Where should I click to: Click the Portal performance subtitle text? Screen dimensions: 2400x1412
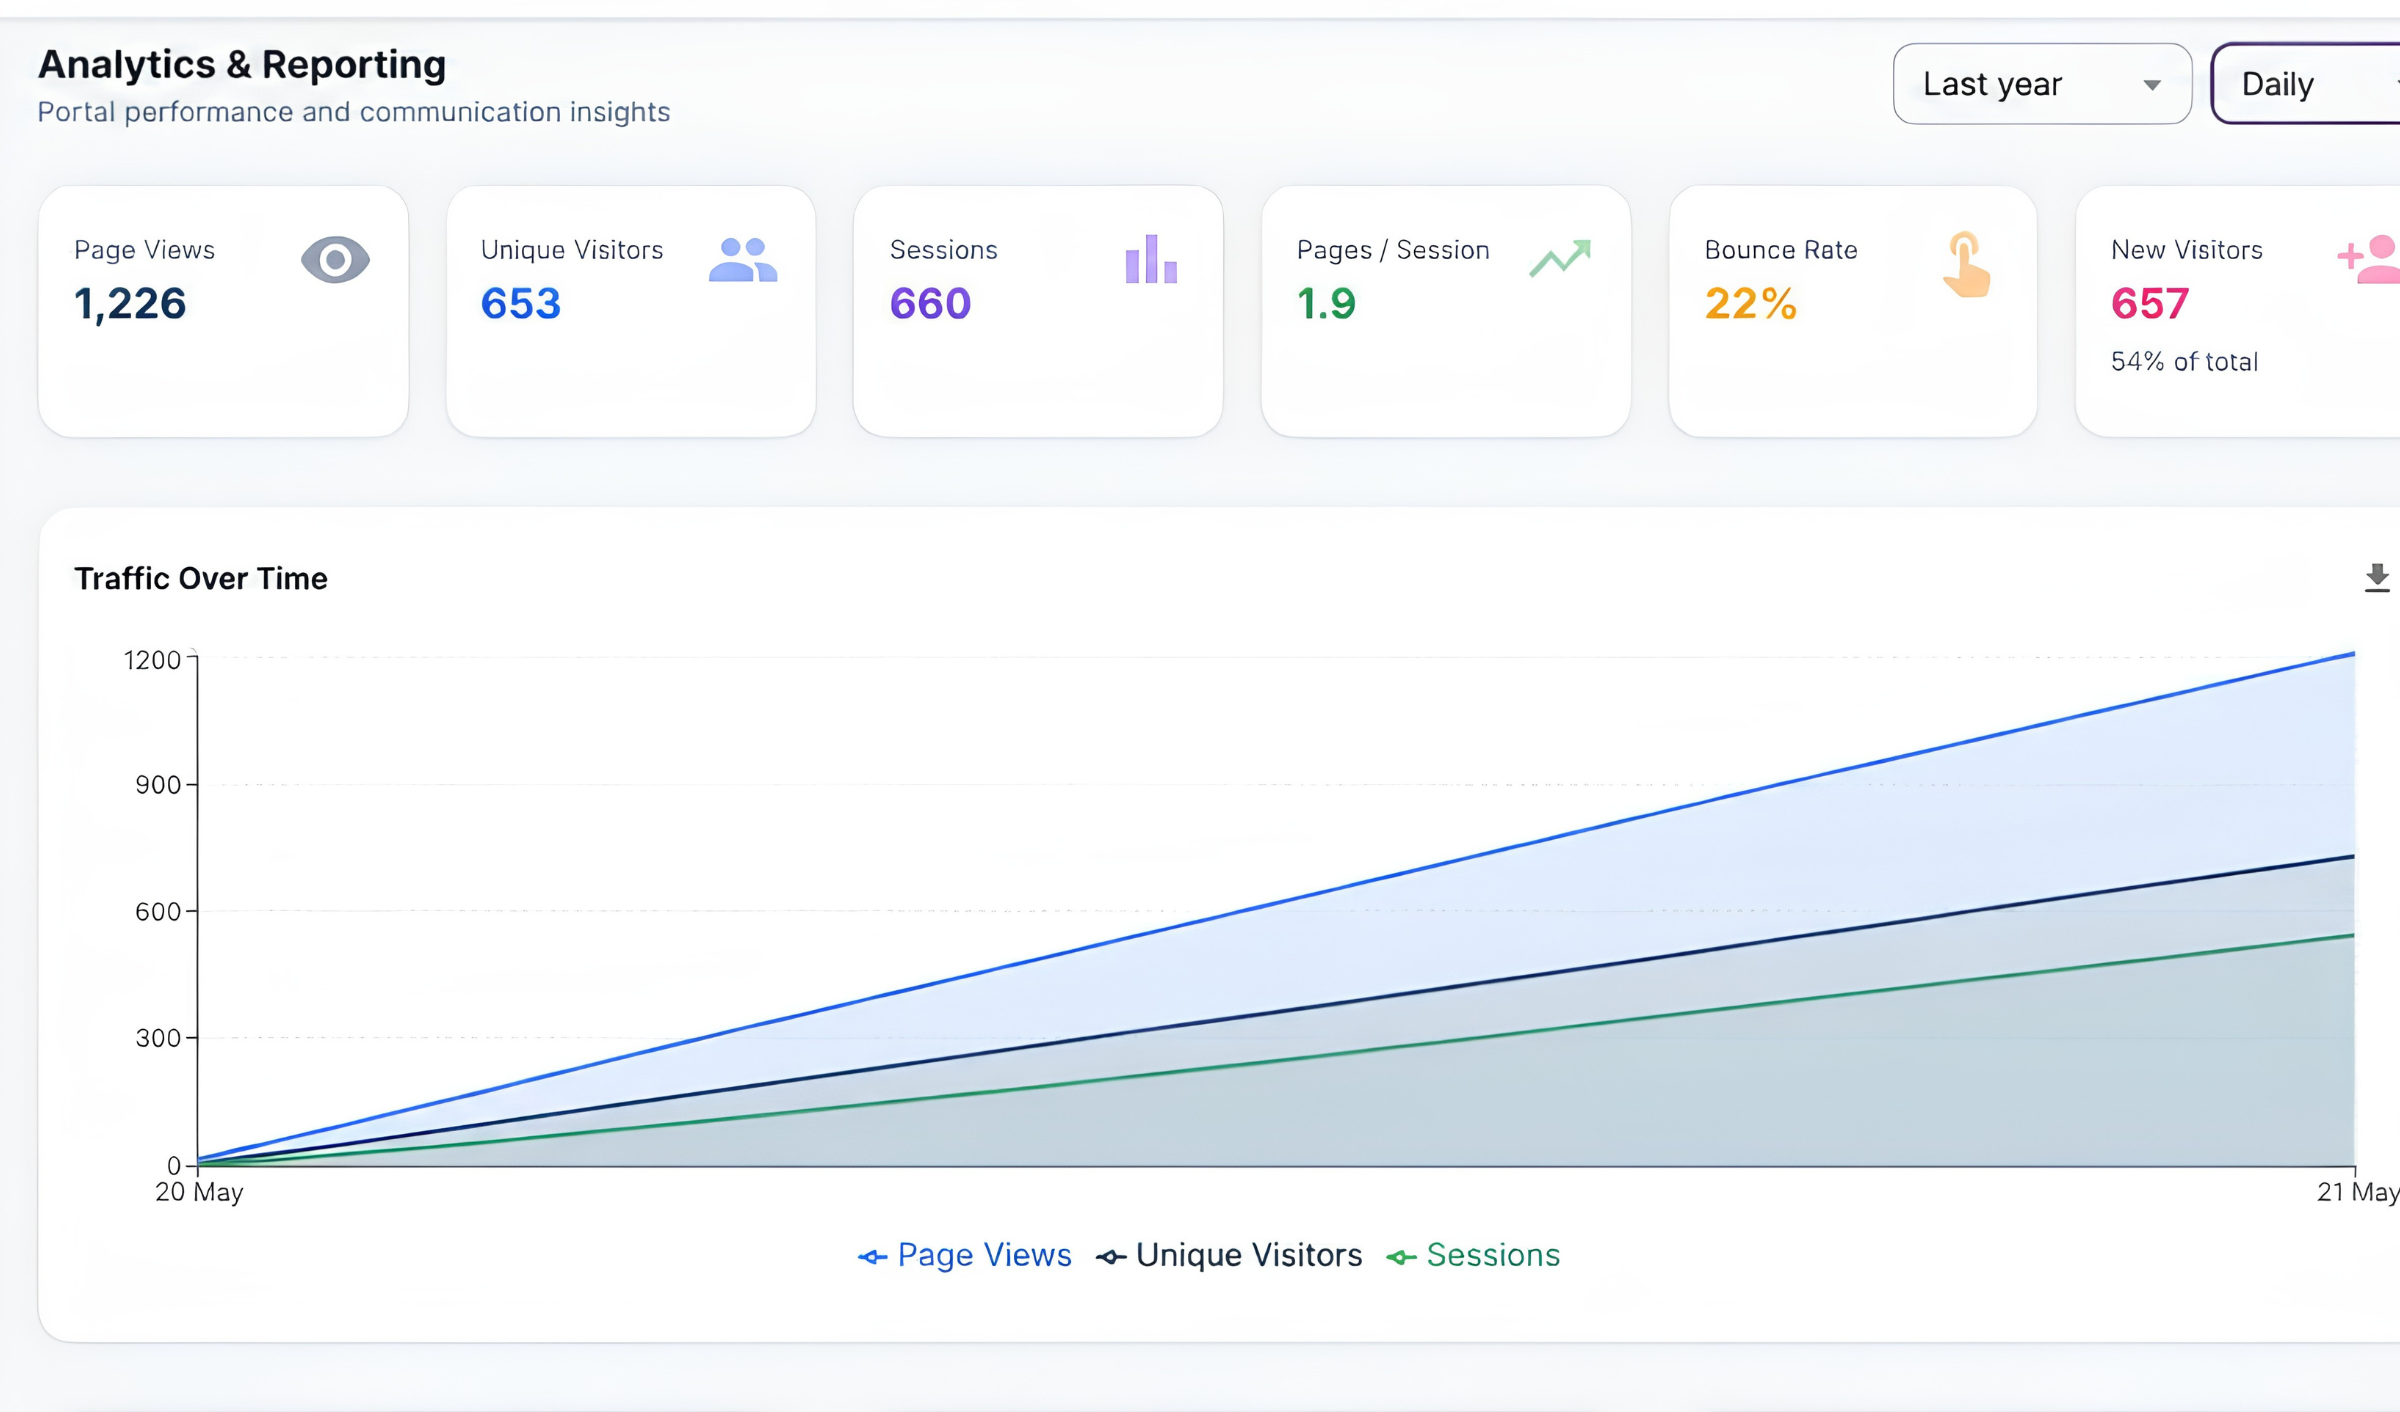click(x=354, y=112)
